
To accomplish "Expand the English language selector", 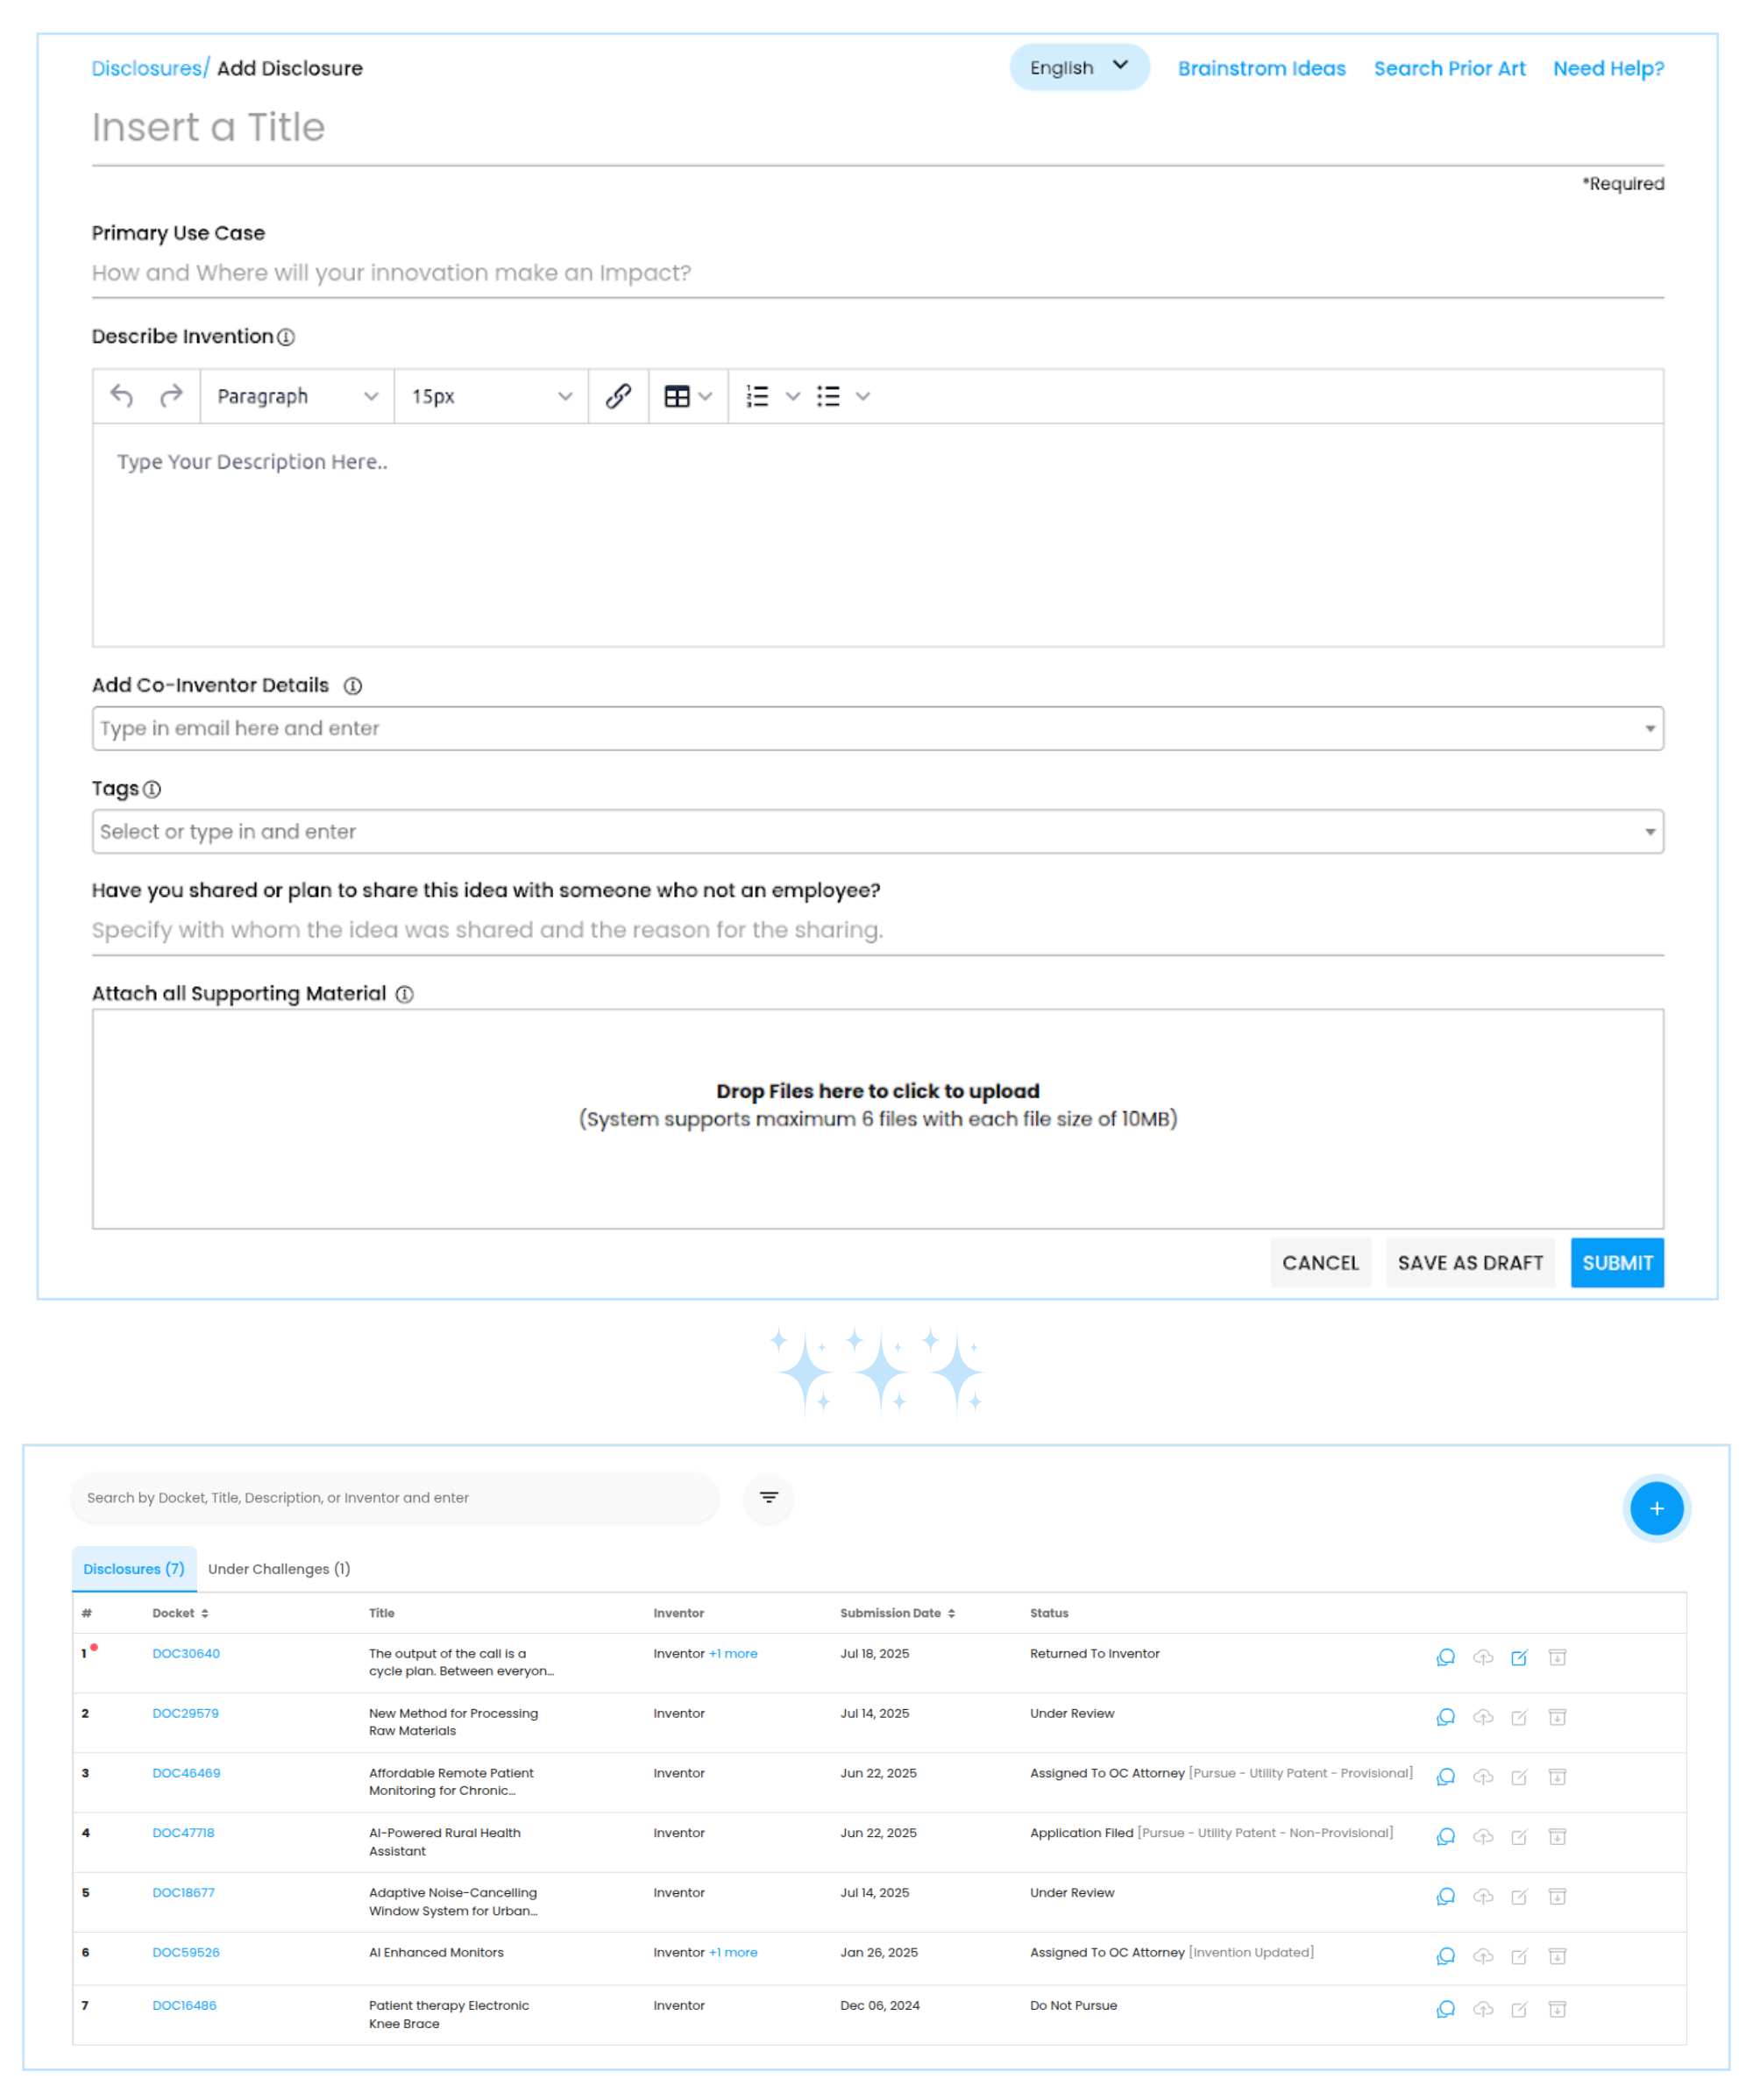I will (x=1078, y=67).
